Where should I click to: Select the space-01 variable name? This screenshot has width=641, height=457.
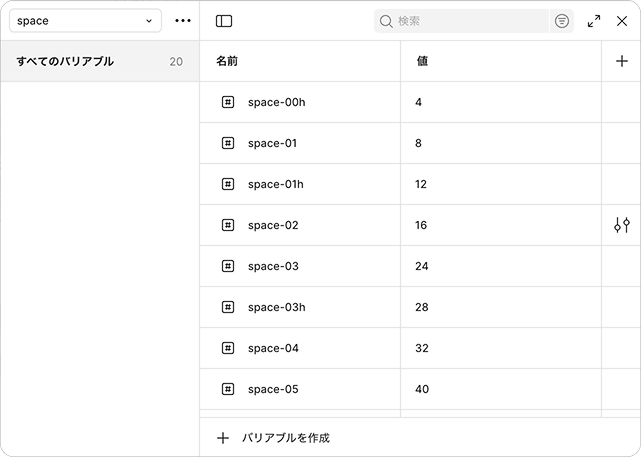click(x=272, y=143)
